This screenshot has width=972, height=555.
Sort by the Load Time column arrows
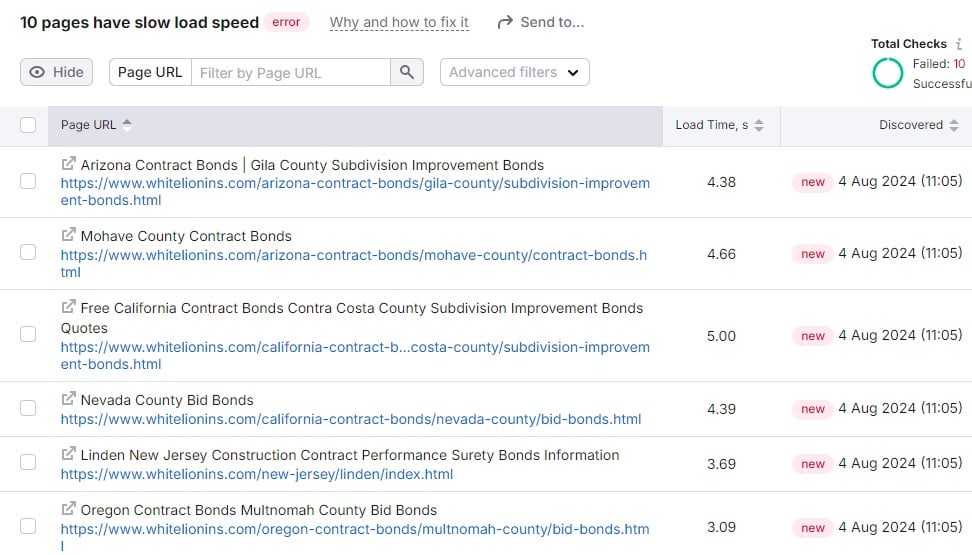[x=759, y=125]
